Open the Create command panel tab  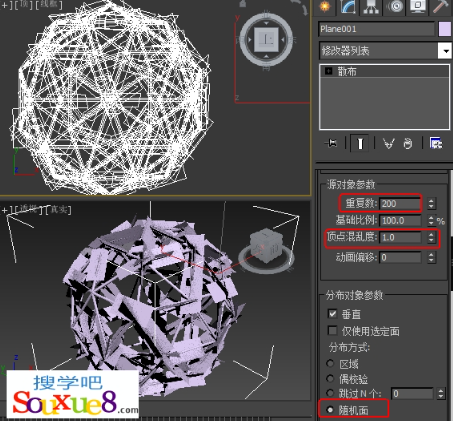coord(324,7)
